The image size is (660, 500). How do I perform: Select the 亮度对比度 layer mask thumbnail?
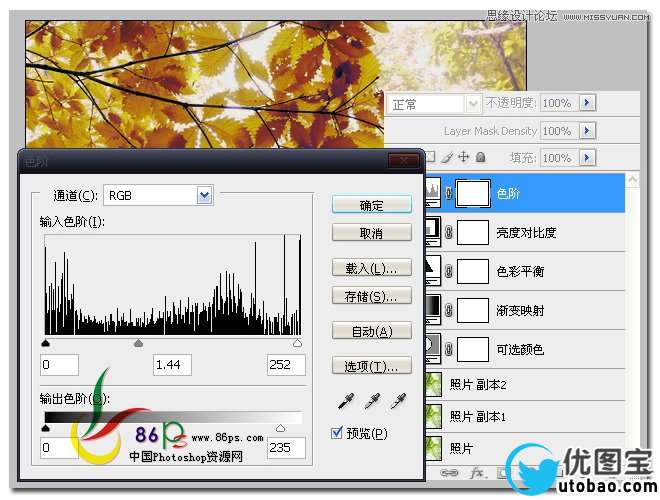click(473, 232)
